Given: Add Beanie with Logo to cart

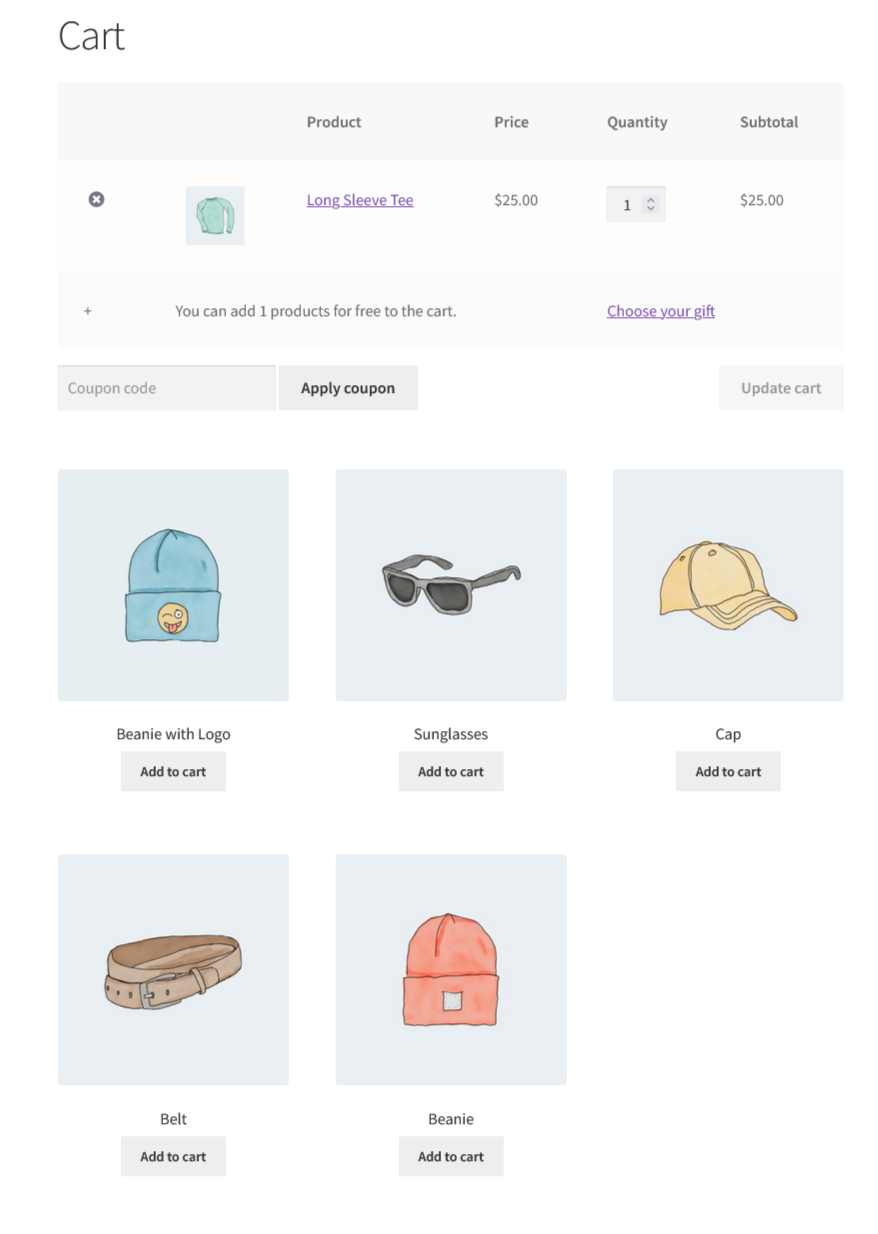Looking at the screenshot, I should click(173, 772).
